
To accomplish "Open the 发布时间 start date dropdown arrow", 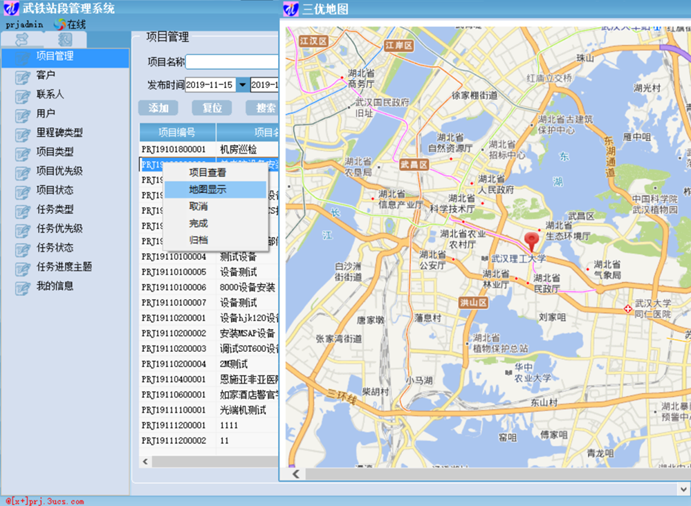I will tap(242, 85).
